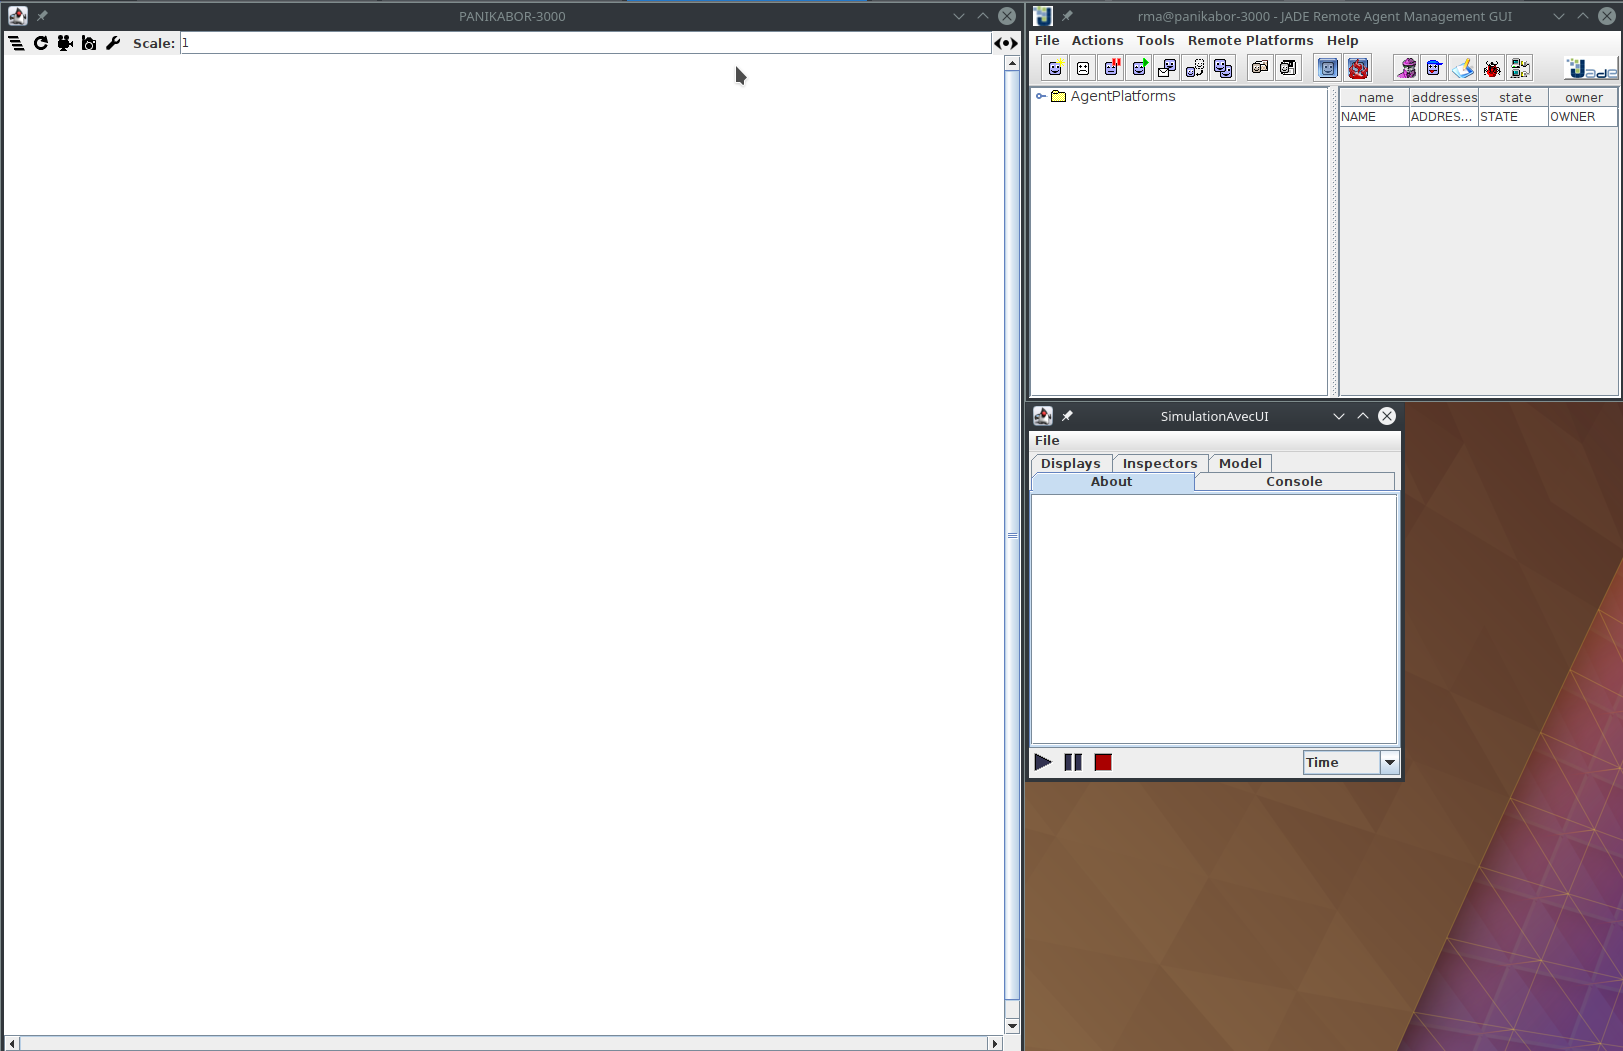Click the pin icon in PANIKABOR-3000 title bar
This screenshot has height=1051, width=1623.
[42, 16]
